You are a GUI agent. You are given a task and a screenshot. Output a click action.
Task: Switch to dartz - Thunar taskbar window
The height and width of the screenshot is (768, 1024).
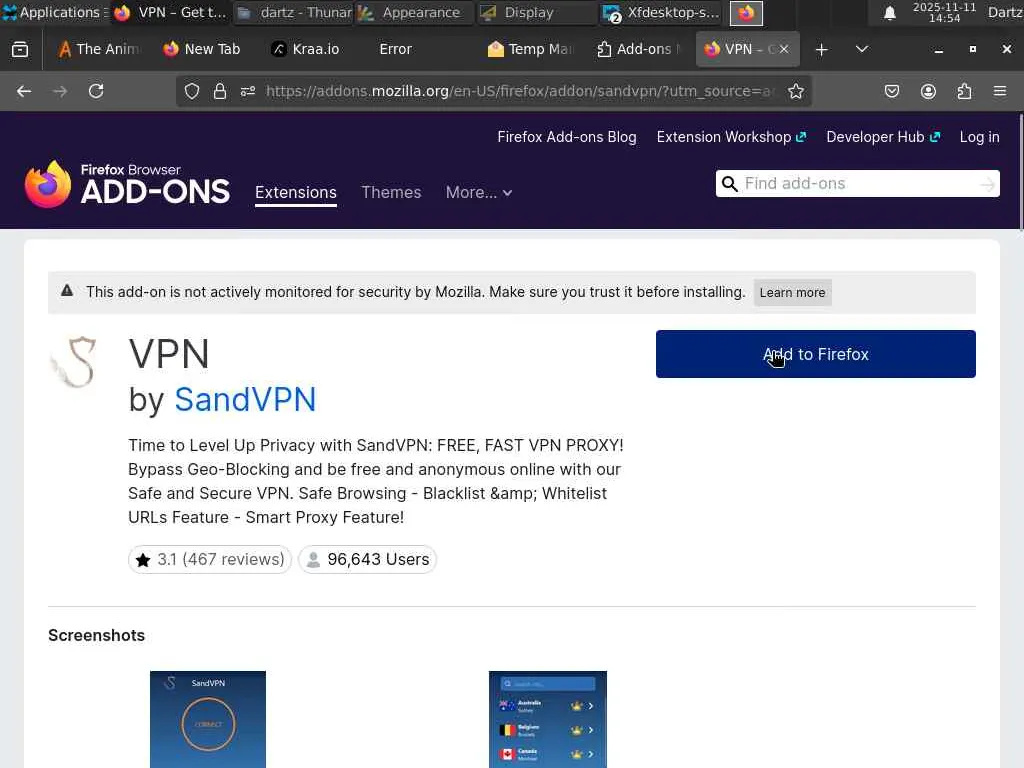(x=294, y=12)
